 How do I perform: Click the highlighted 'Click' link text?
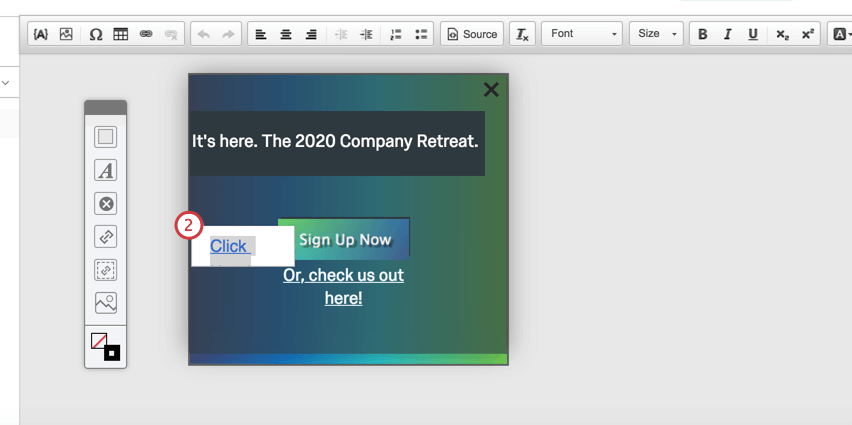(229, 246)
